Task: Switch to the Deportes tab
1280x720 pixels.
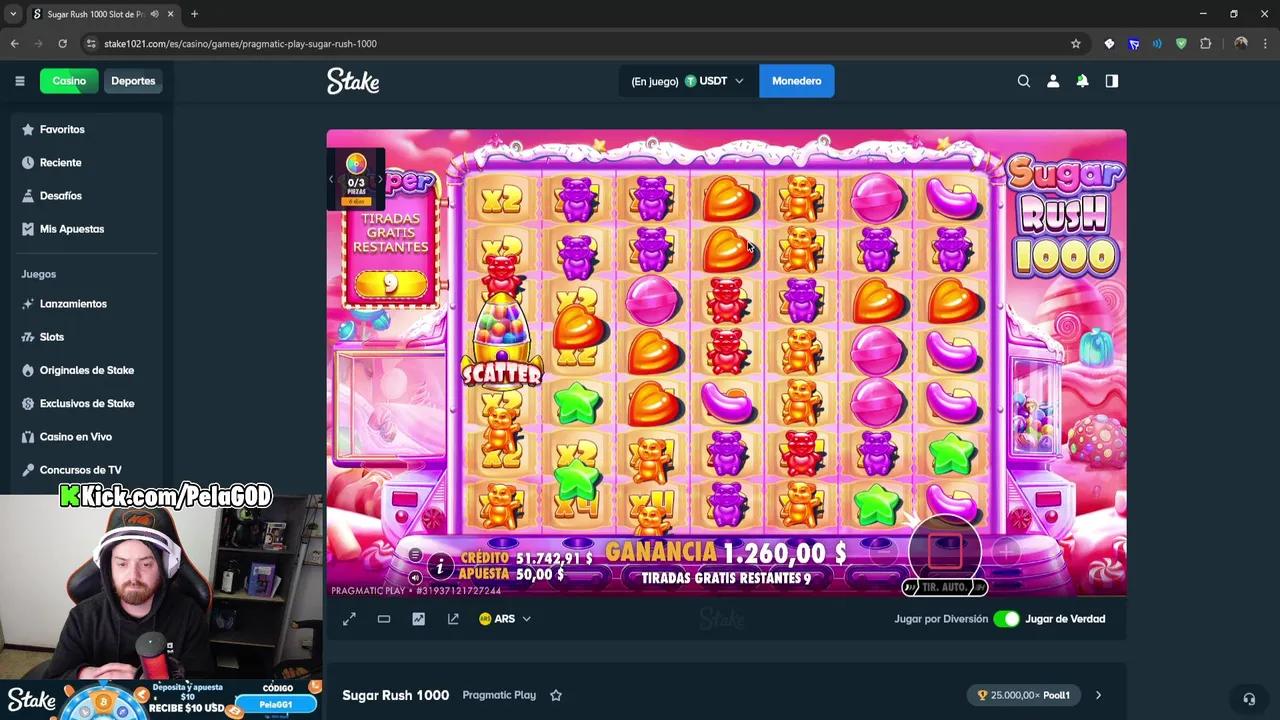Action: point(133,81)
